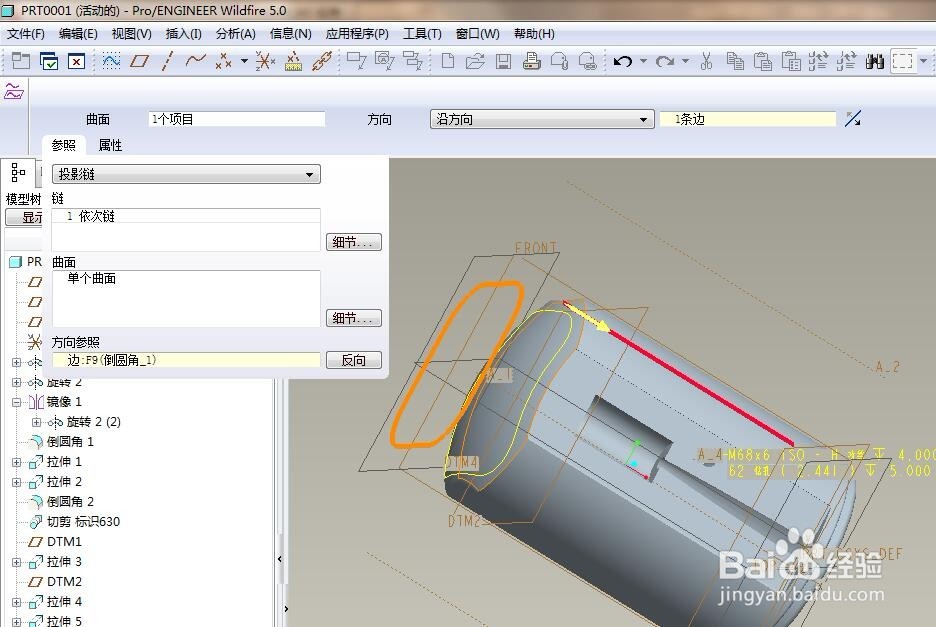Click the copy icon
Viewport: 936px width, 627px height.
[735, 61]
